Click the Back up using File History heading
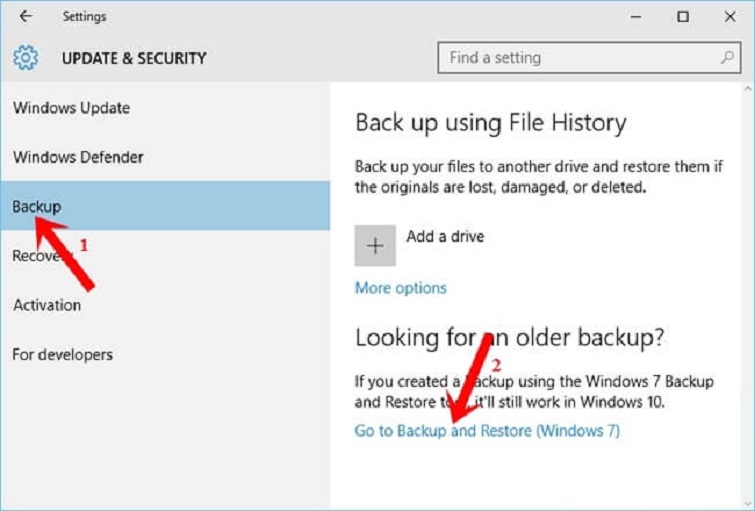This screenshot has height=511, width=755. click(490, 123)
